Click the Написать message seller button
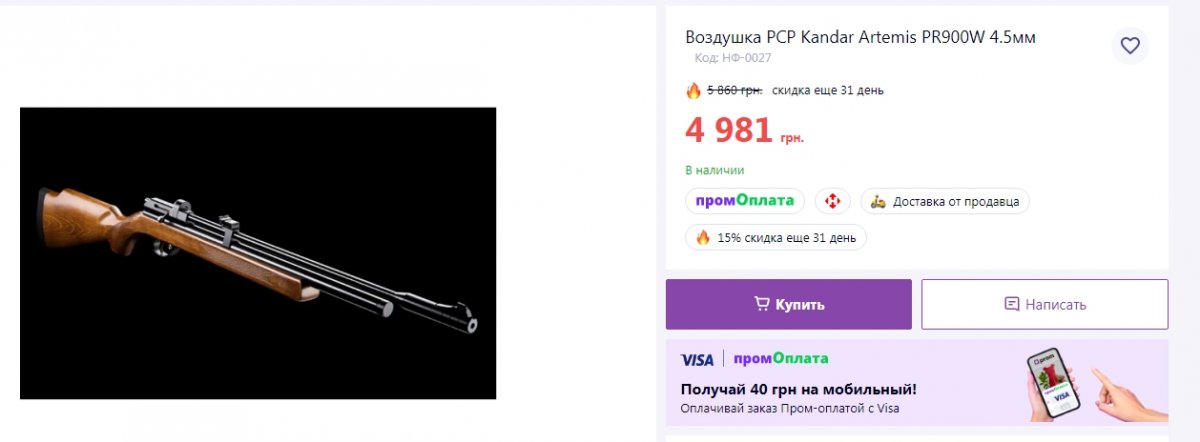The height and width of the screenshot is (442, 1200). tap(1045, 304)
